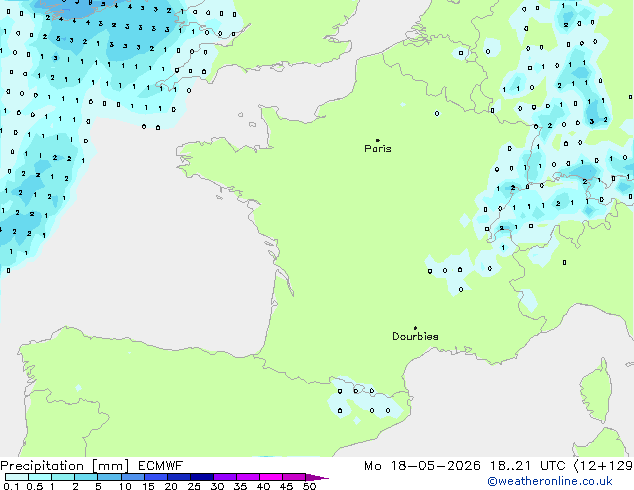Click the 40–45 mm magenta swatch
Screen dimensions: 634x490
271,477
